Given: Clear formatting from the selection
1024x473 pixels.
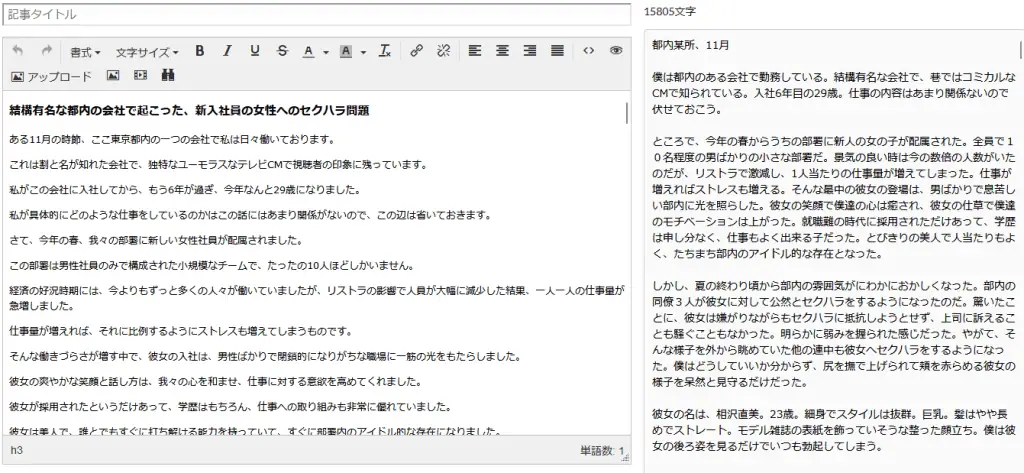Looking at the screenshot, I should [385, 51].
